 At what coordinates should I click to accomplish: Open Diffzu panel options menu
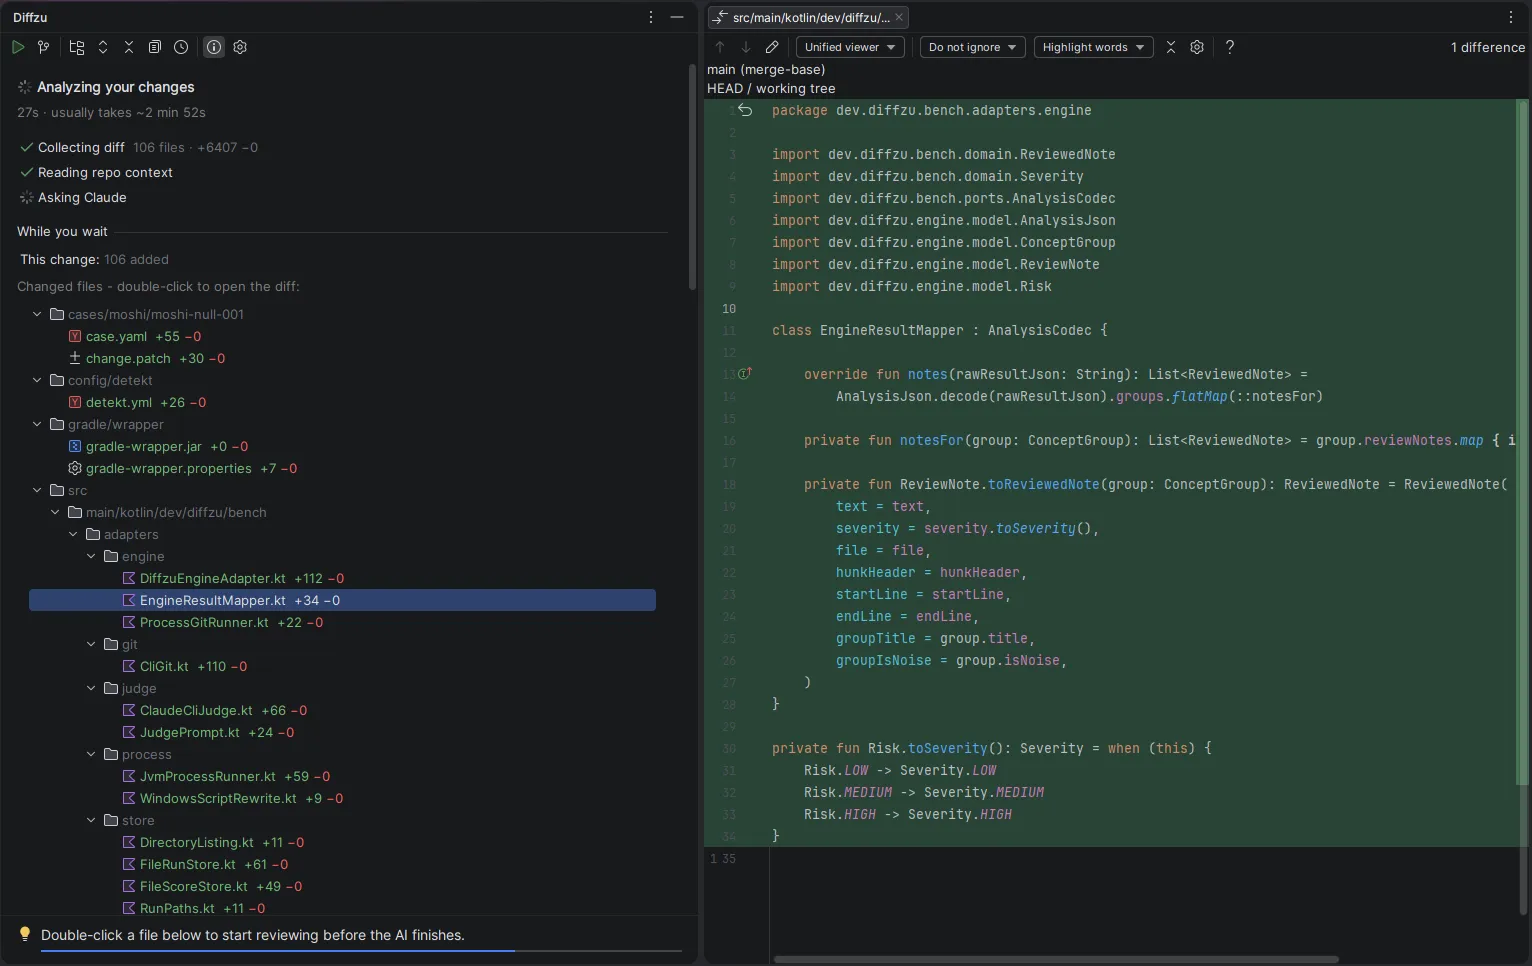[651, 17]
